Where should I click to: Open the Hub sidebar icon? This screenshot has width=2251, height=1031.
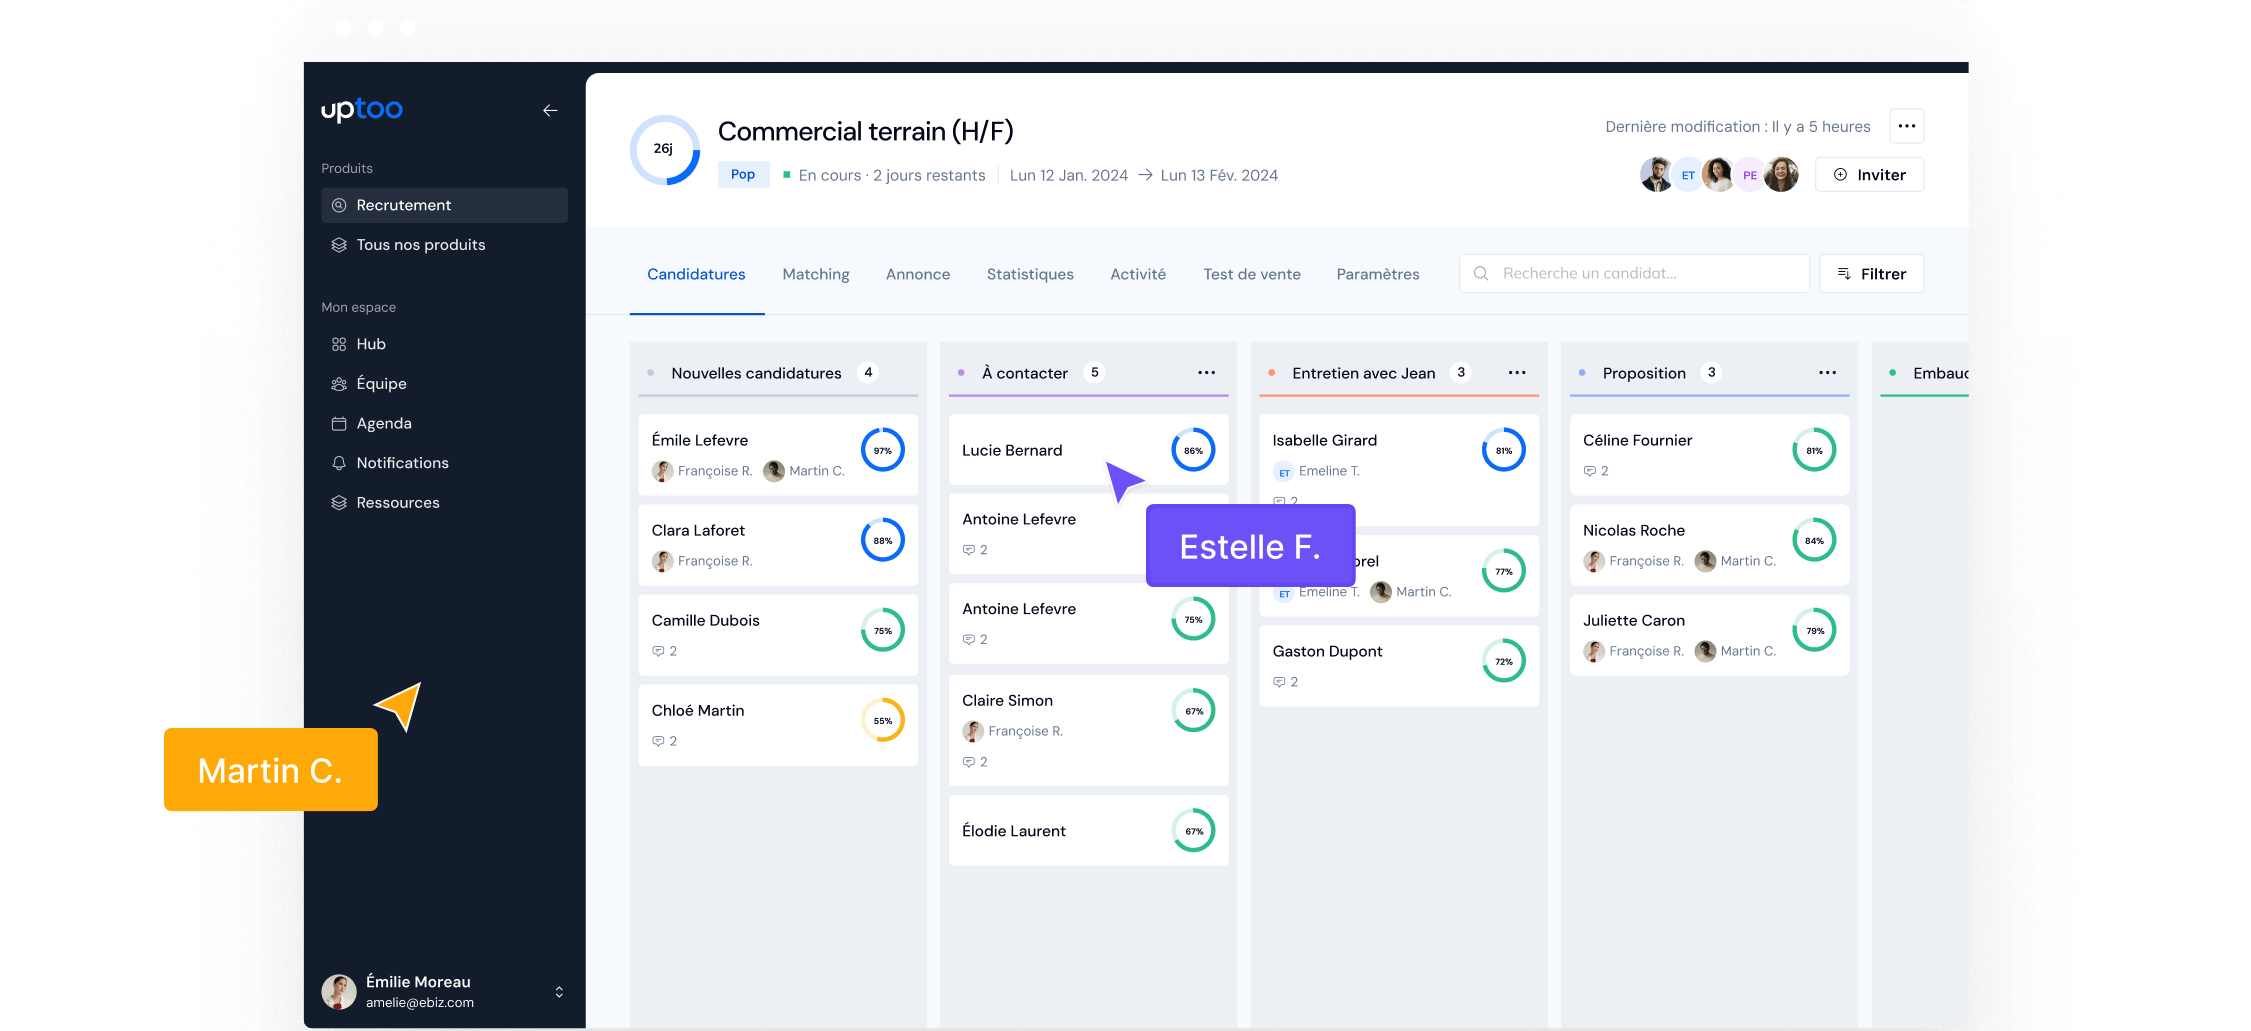pyautogui.click(x=339, y=344)
